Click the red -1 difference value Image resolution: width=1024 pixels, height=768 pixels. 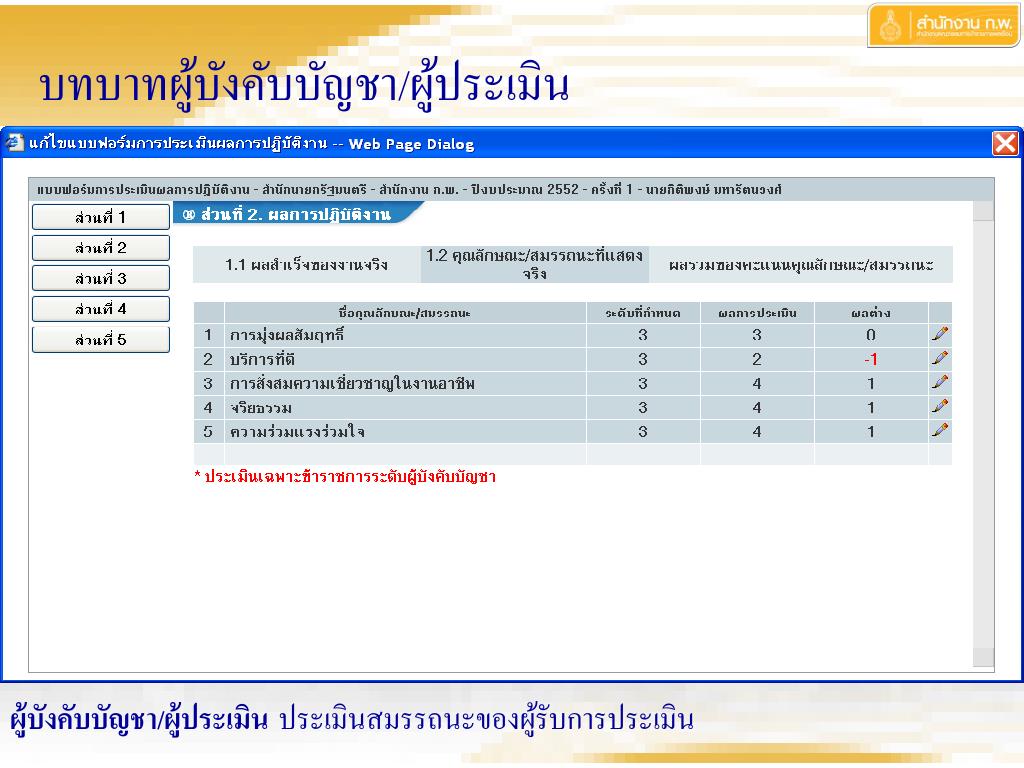pos(871,359)
